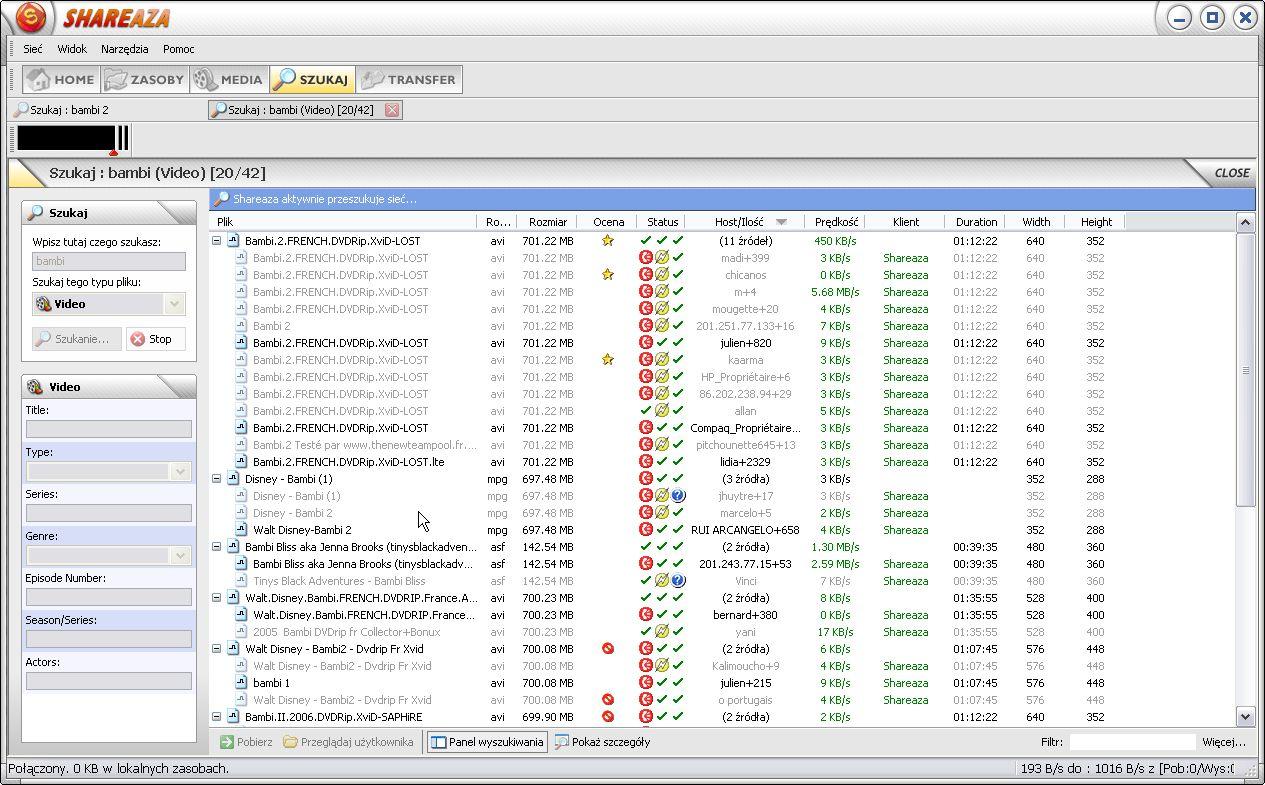Click the RUI ARCANGELO+658 host cell

tap(745, 530)
